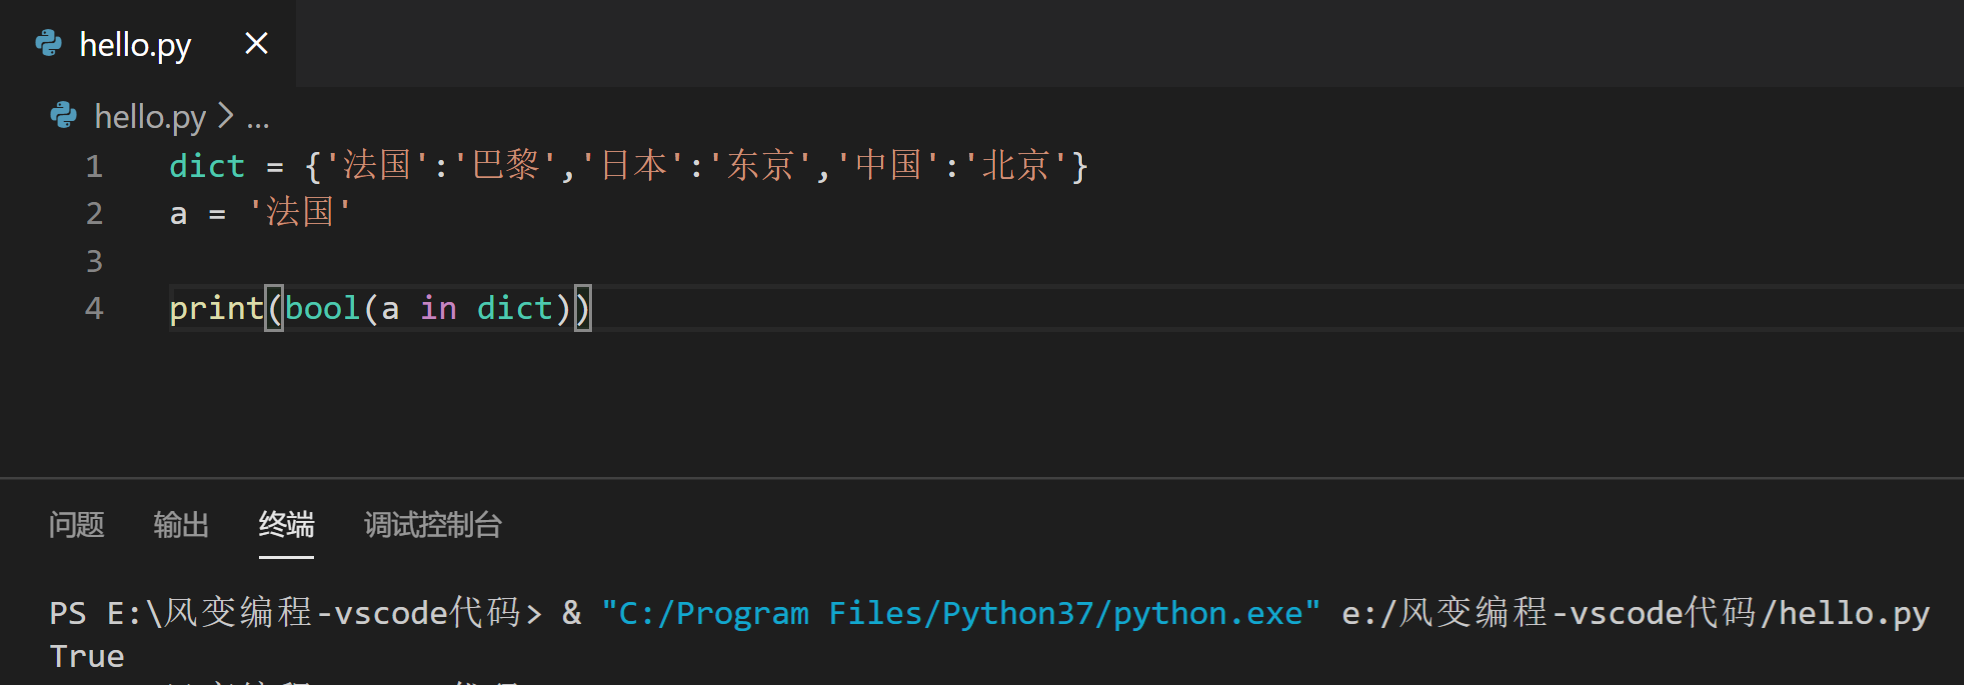
Task: Click the Python icon in breadcrumb
Action: click(63, 116)
